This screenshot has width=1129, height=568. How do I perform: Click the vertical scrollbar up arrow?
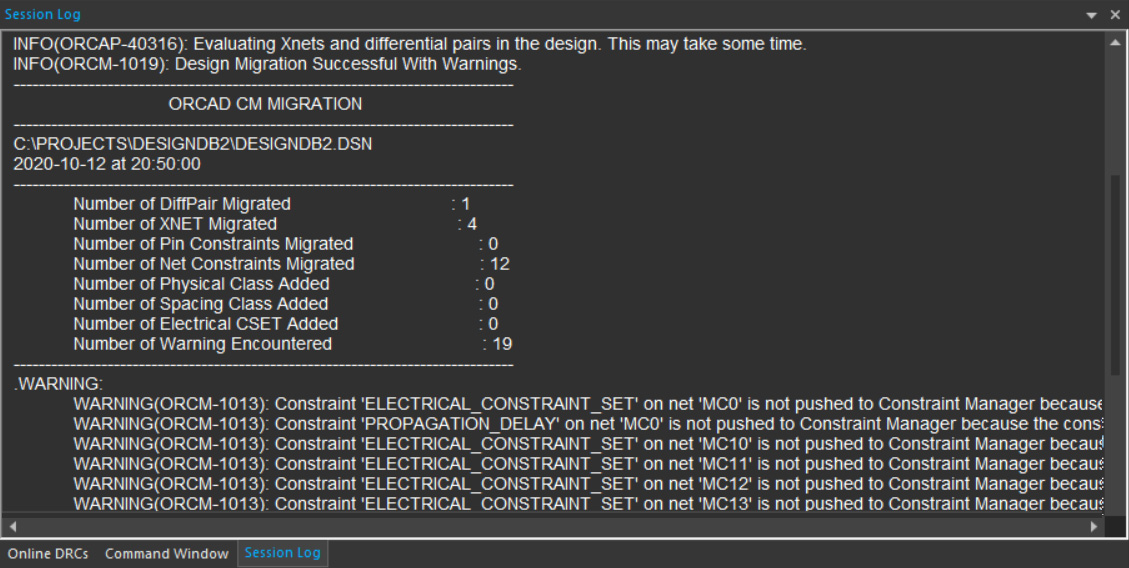(x=1115, y=42)
